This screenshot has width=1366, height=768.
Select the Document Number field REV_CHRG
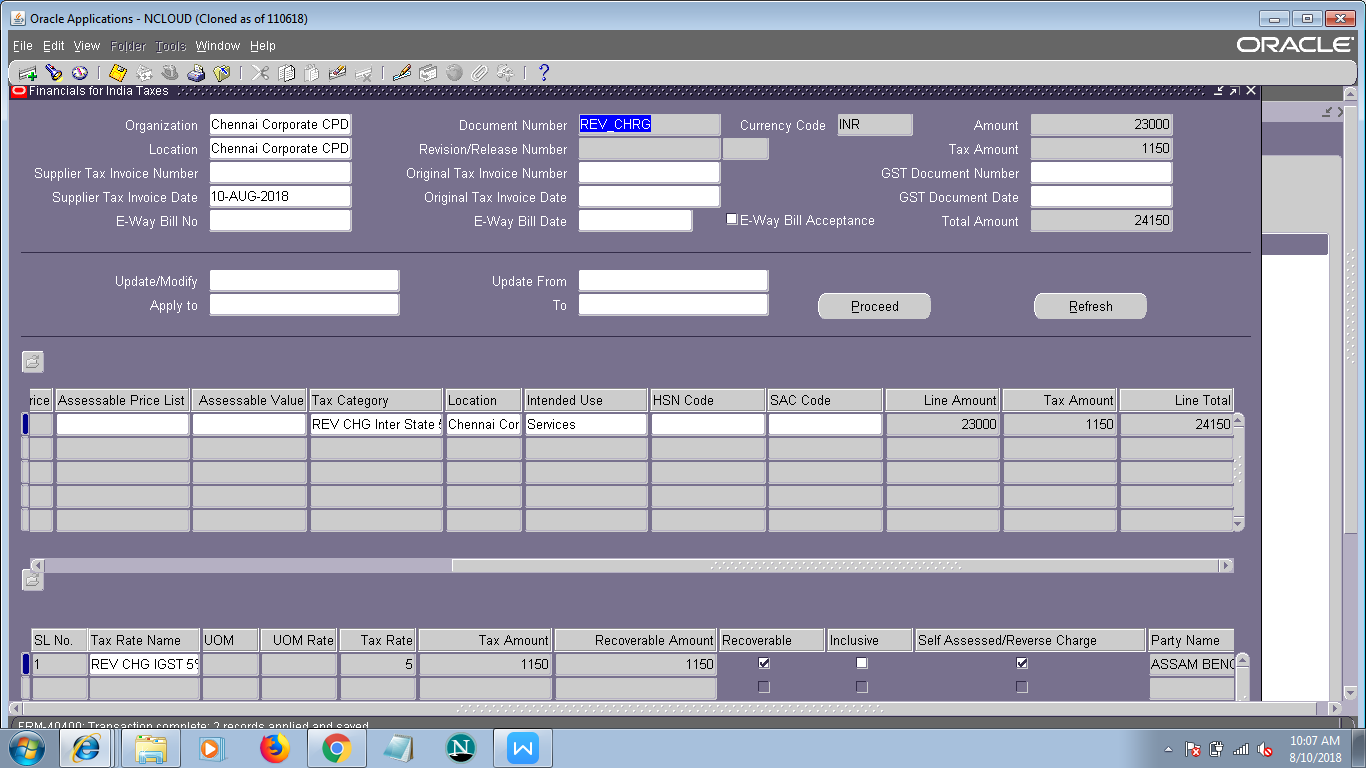[x=650, y=125]
